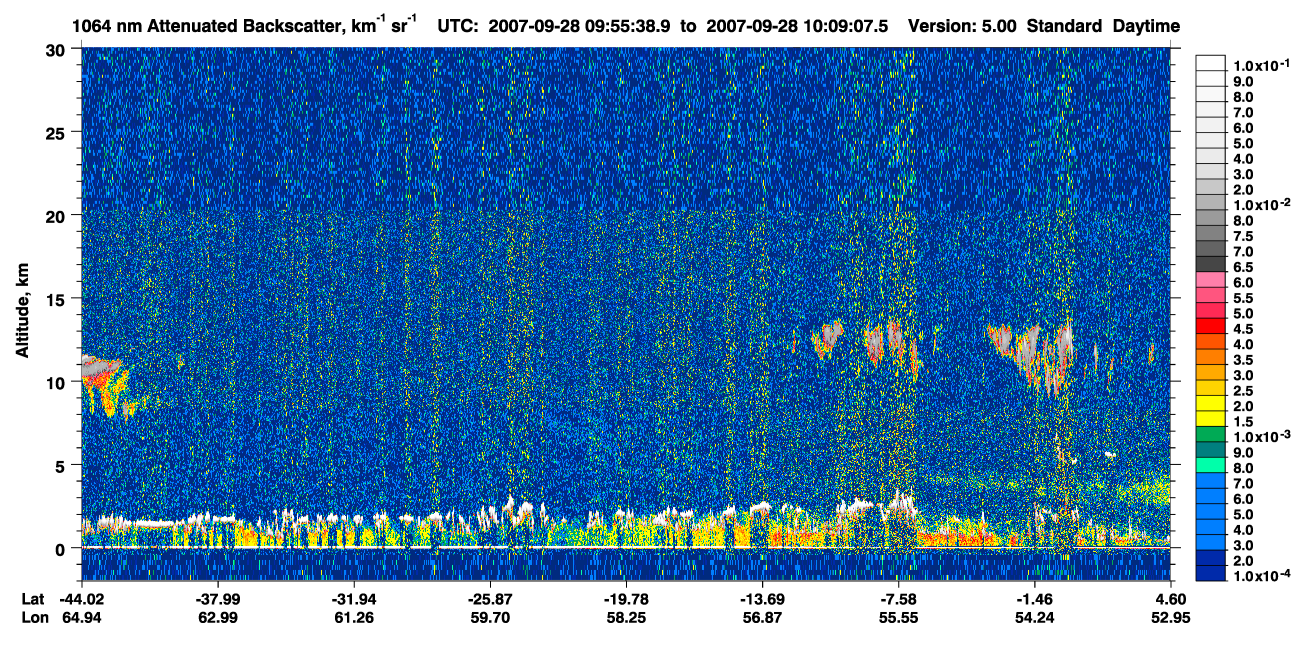Click longitude value '55.55'
Viewport: 1300px width, 667px height.
point(899,617)
